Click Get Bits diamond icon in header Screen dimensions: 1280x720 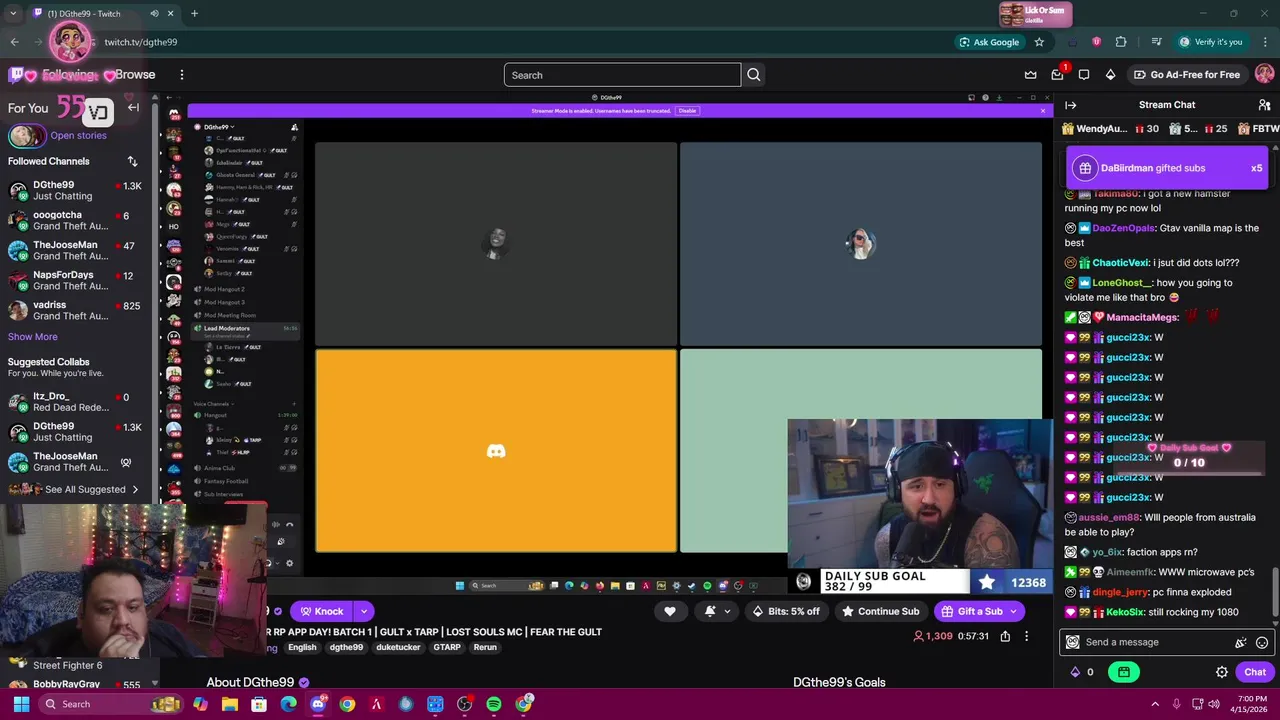(1110, 75)
